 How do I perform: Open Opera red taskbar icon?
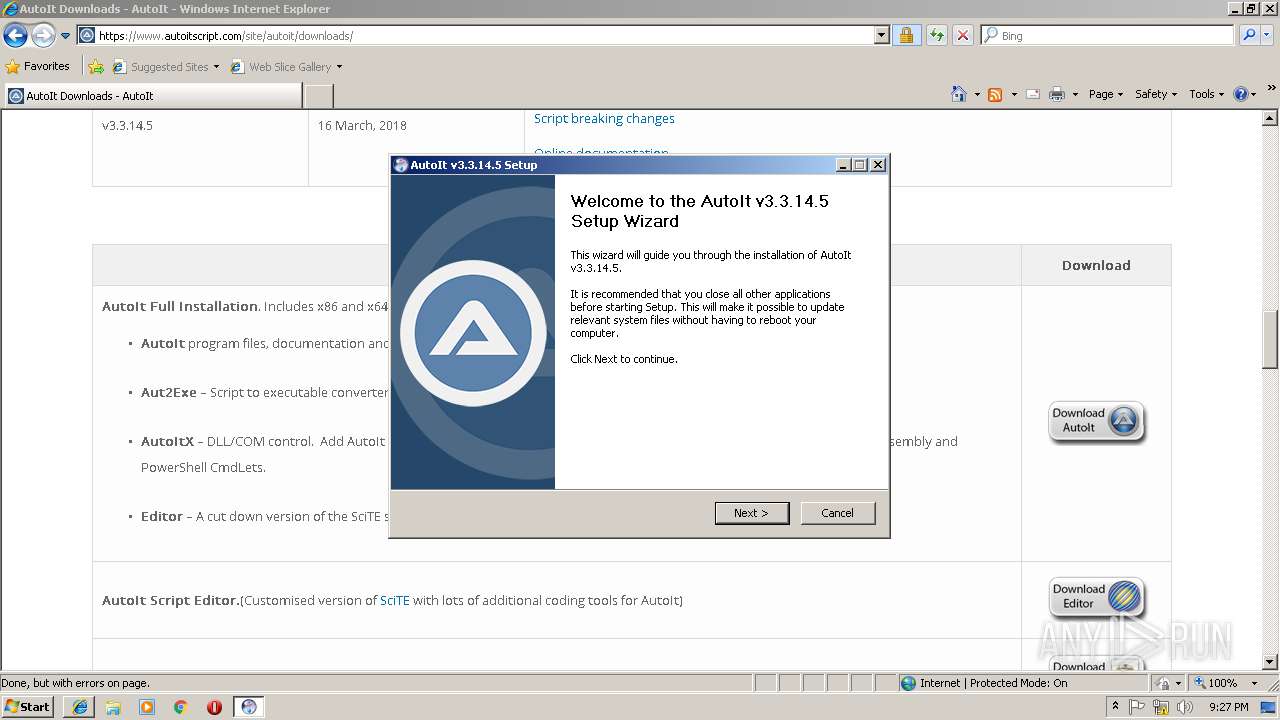[x=214, y=707]
